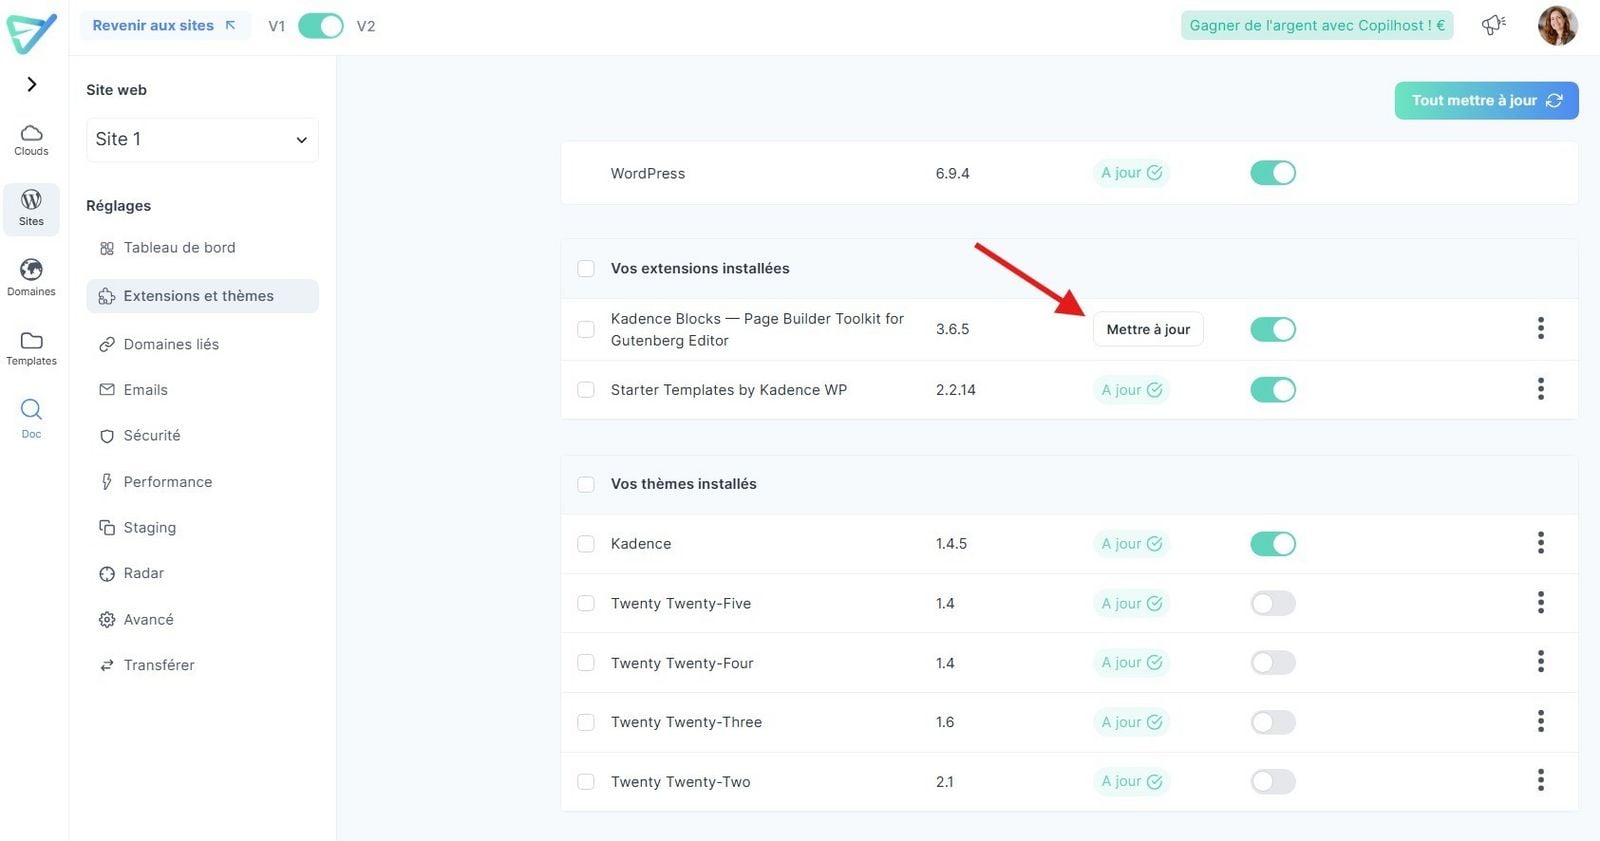
Task: Open Staging menu item
Action: point(202,528)
